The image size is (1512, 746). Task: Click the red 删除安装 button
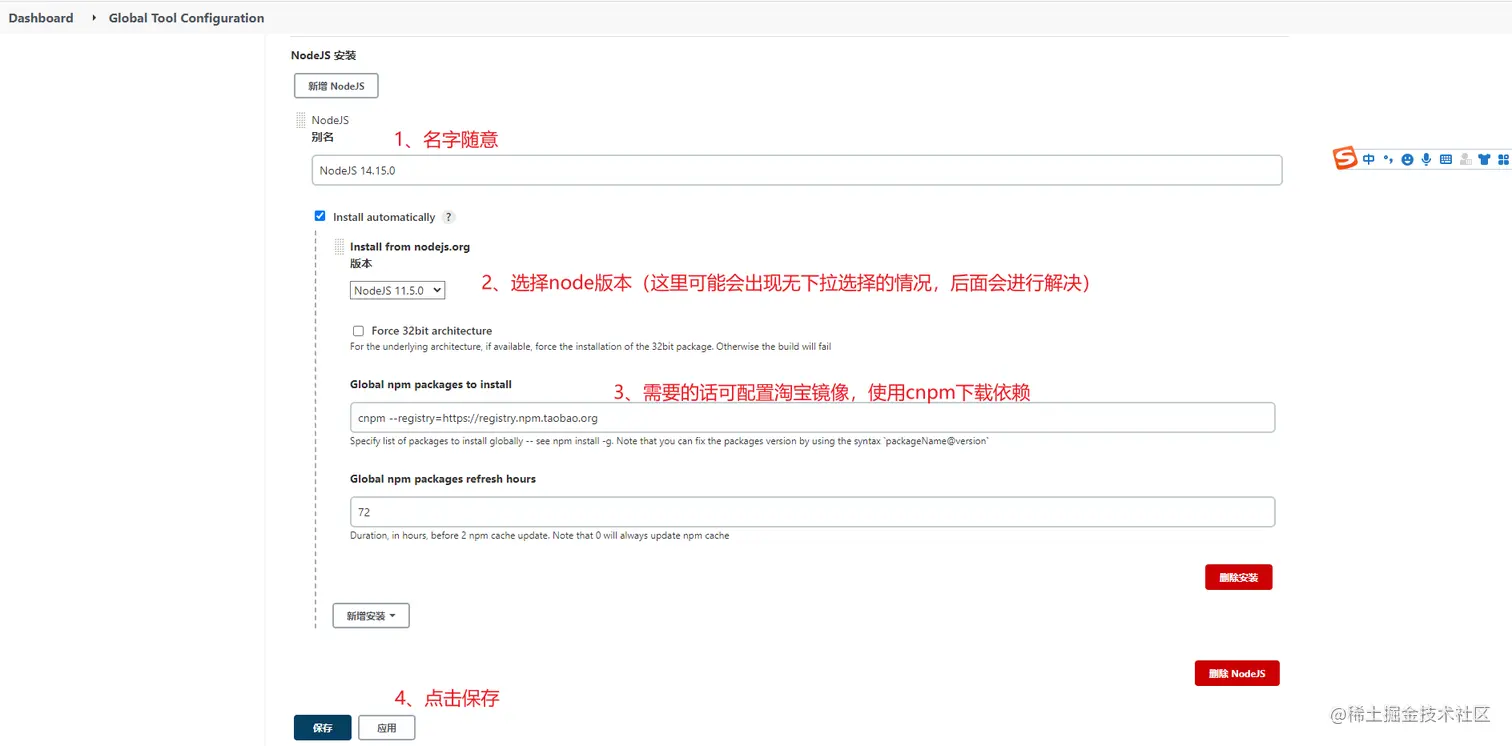[1238, 577]
